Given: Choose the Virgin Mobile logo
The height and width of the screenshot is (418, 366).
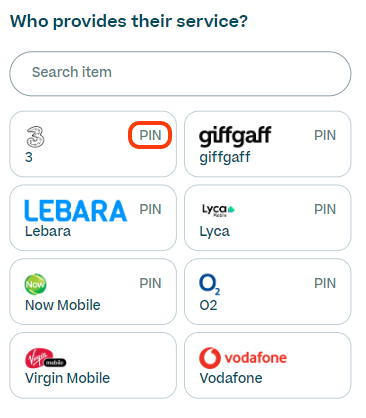Looking at the screenshot, I should tap(45, 358).
